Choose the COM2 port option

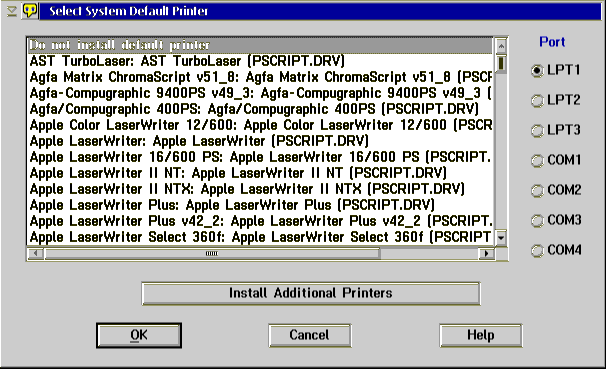click(x=556, y=190)
